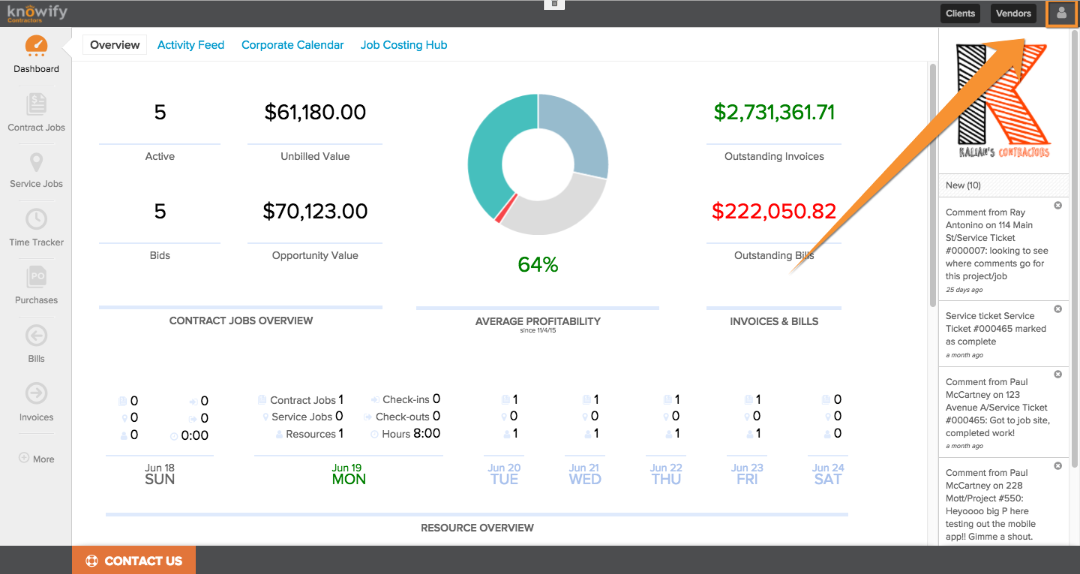This screenshot has width=1080, height=574.
Task: Click the user profile icon
Action: 1061,13
